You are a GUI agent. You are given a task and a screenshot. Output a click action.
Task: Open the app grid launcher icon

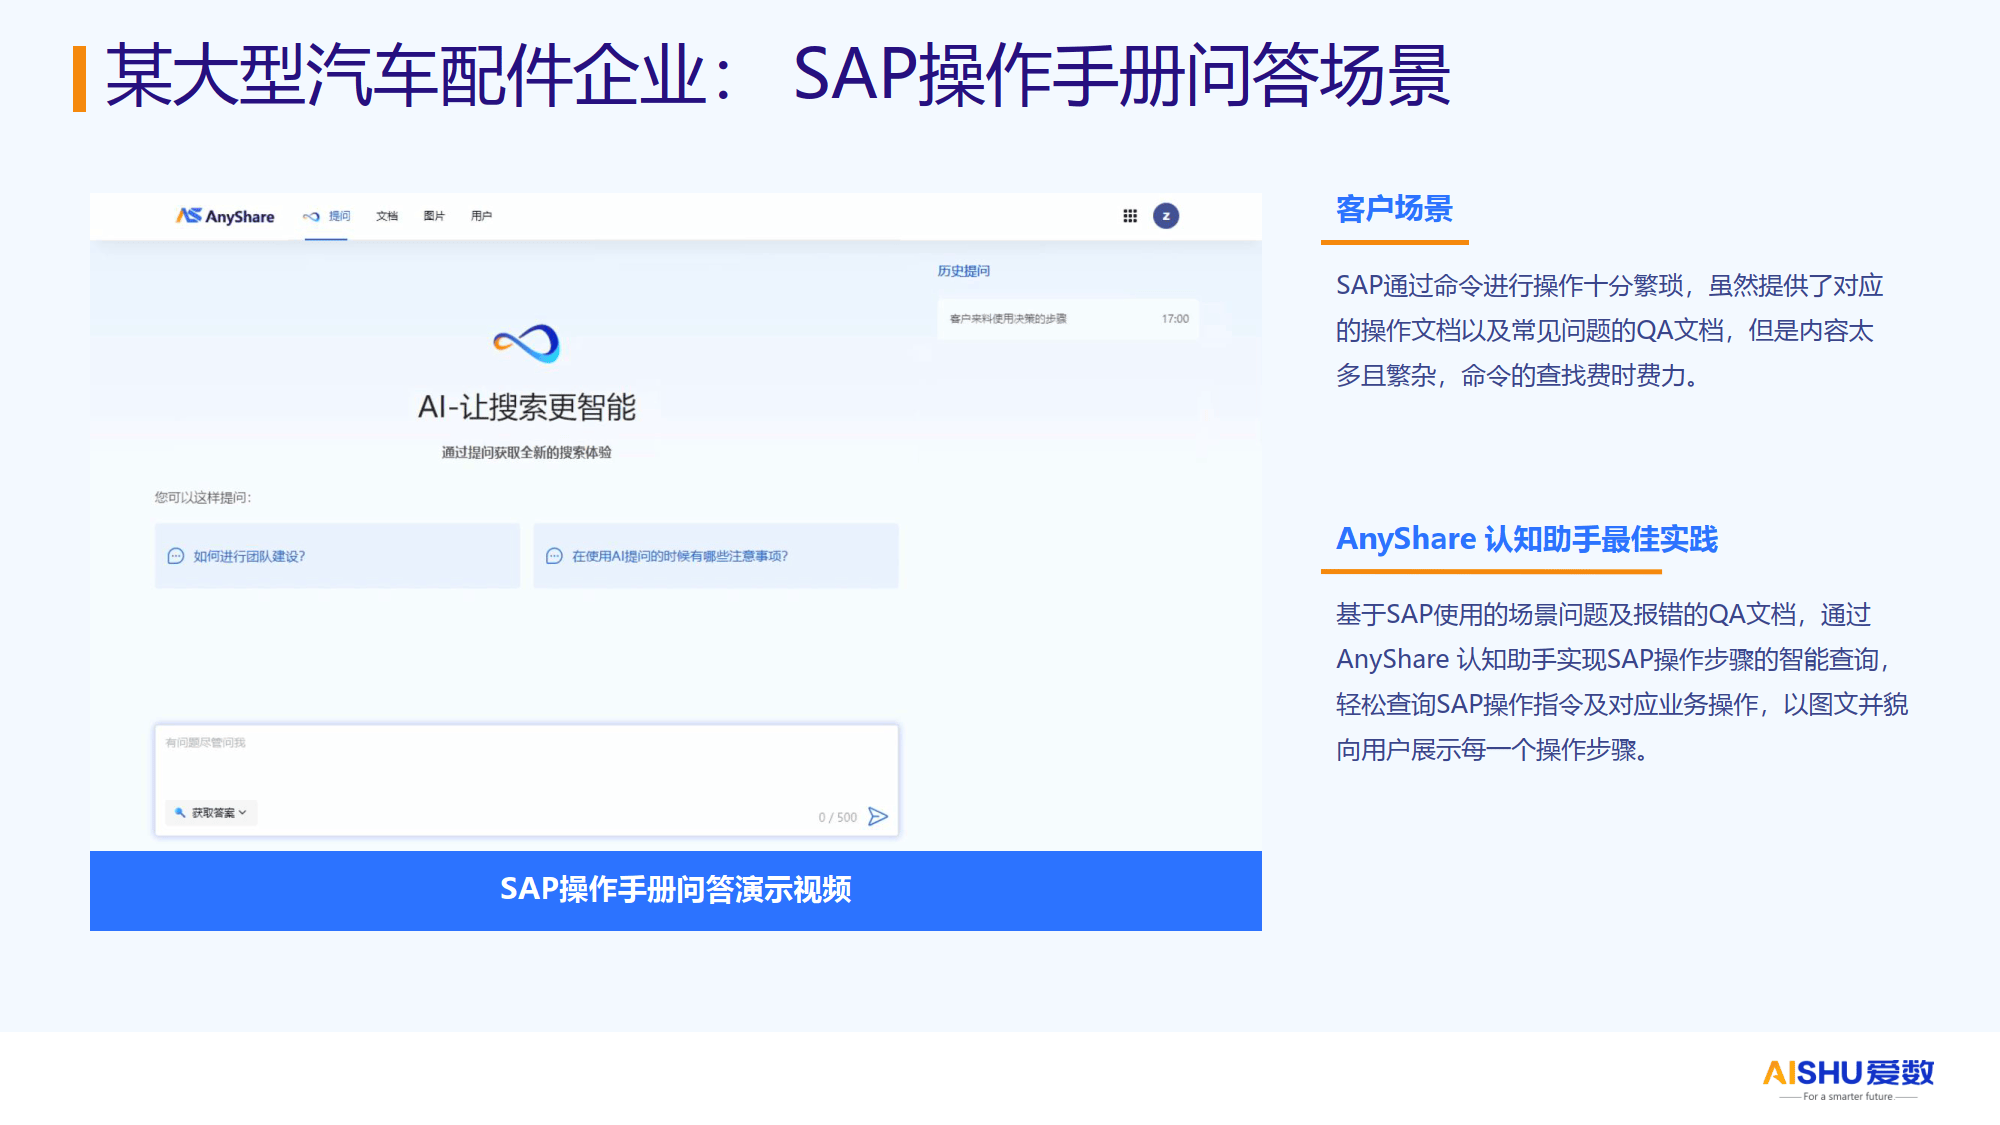click(x=1130, y=216)
